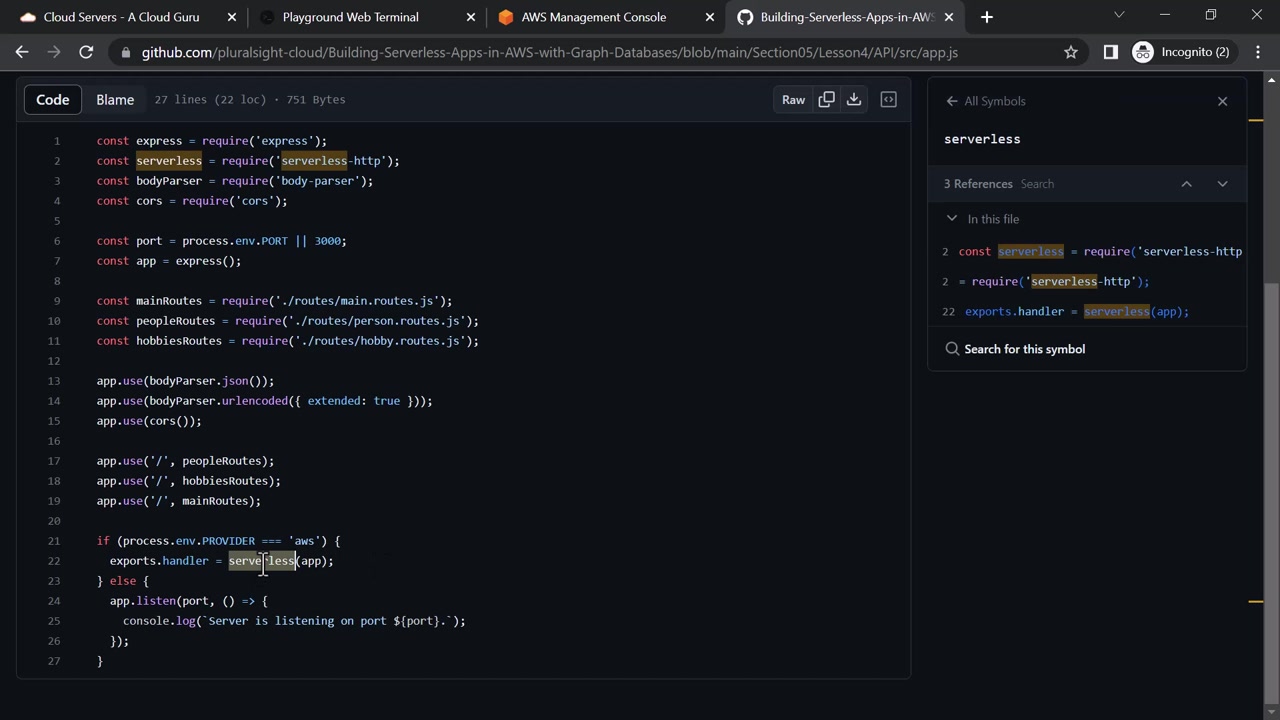
Task: Open a new browser tab
Action: pyautogui.click(x=986, y=17)
